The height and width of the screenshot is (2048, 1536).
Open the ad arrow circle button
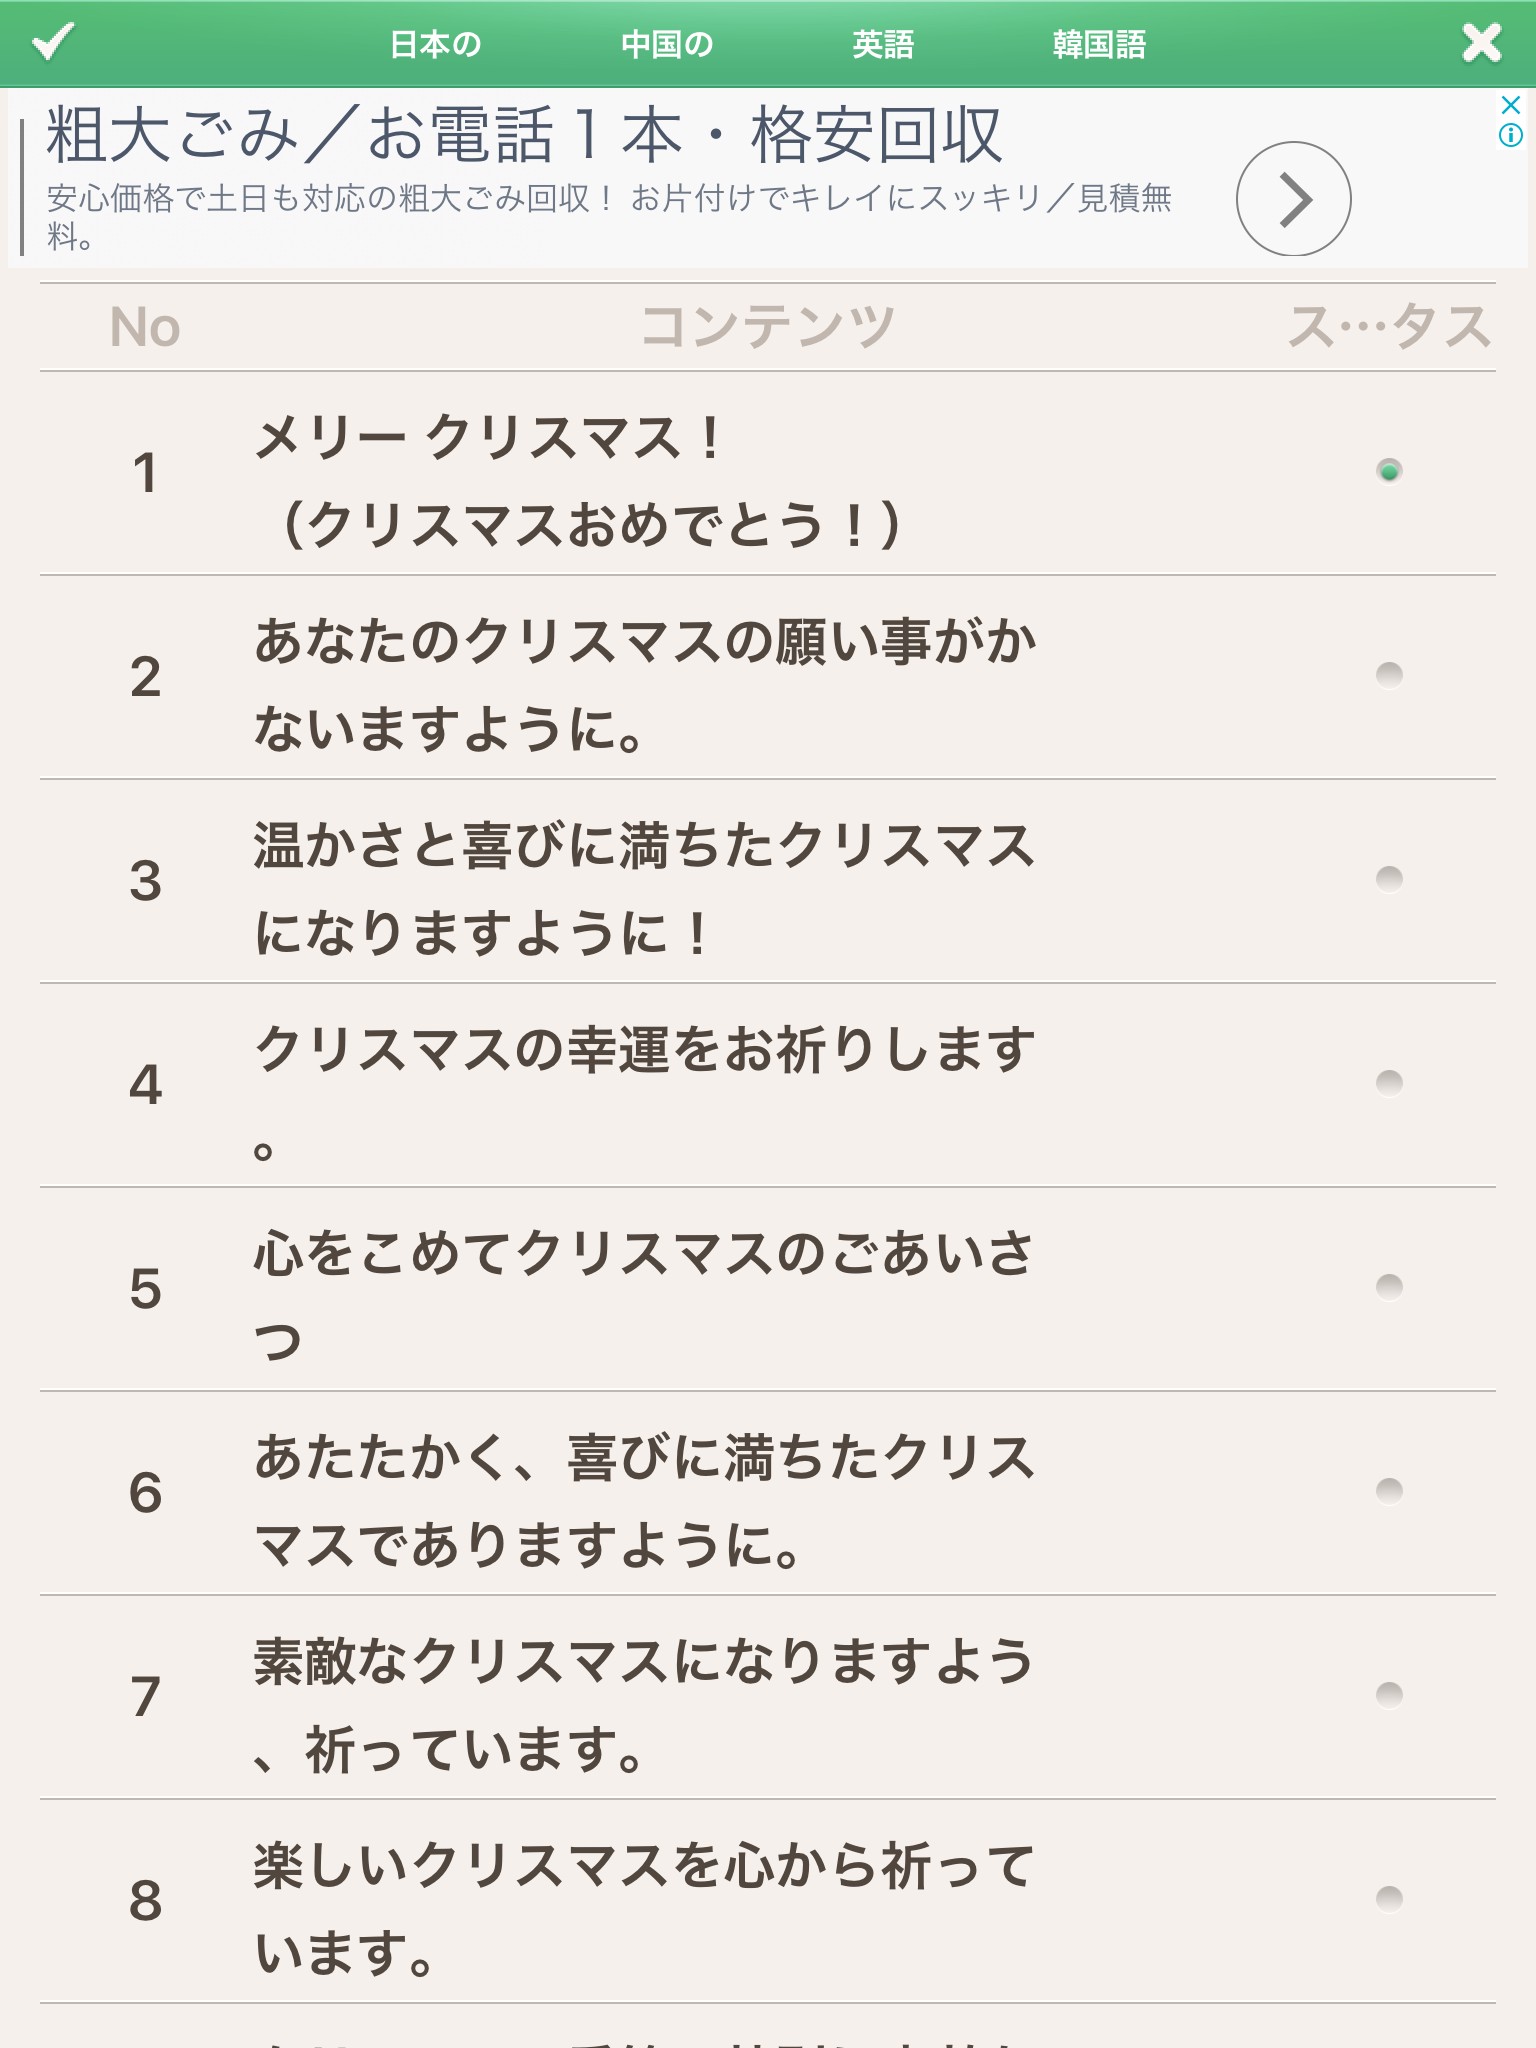coord(1293,199)
